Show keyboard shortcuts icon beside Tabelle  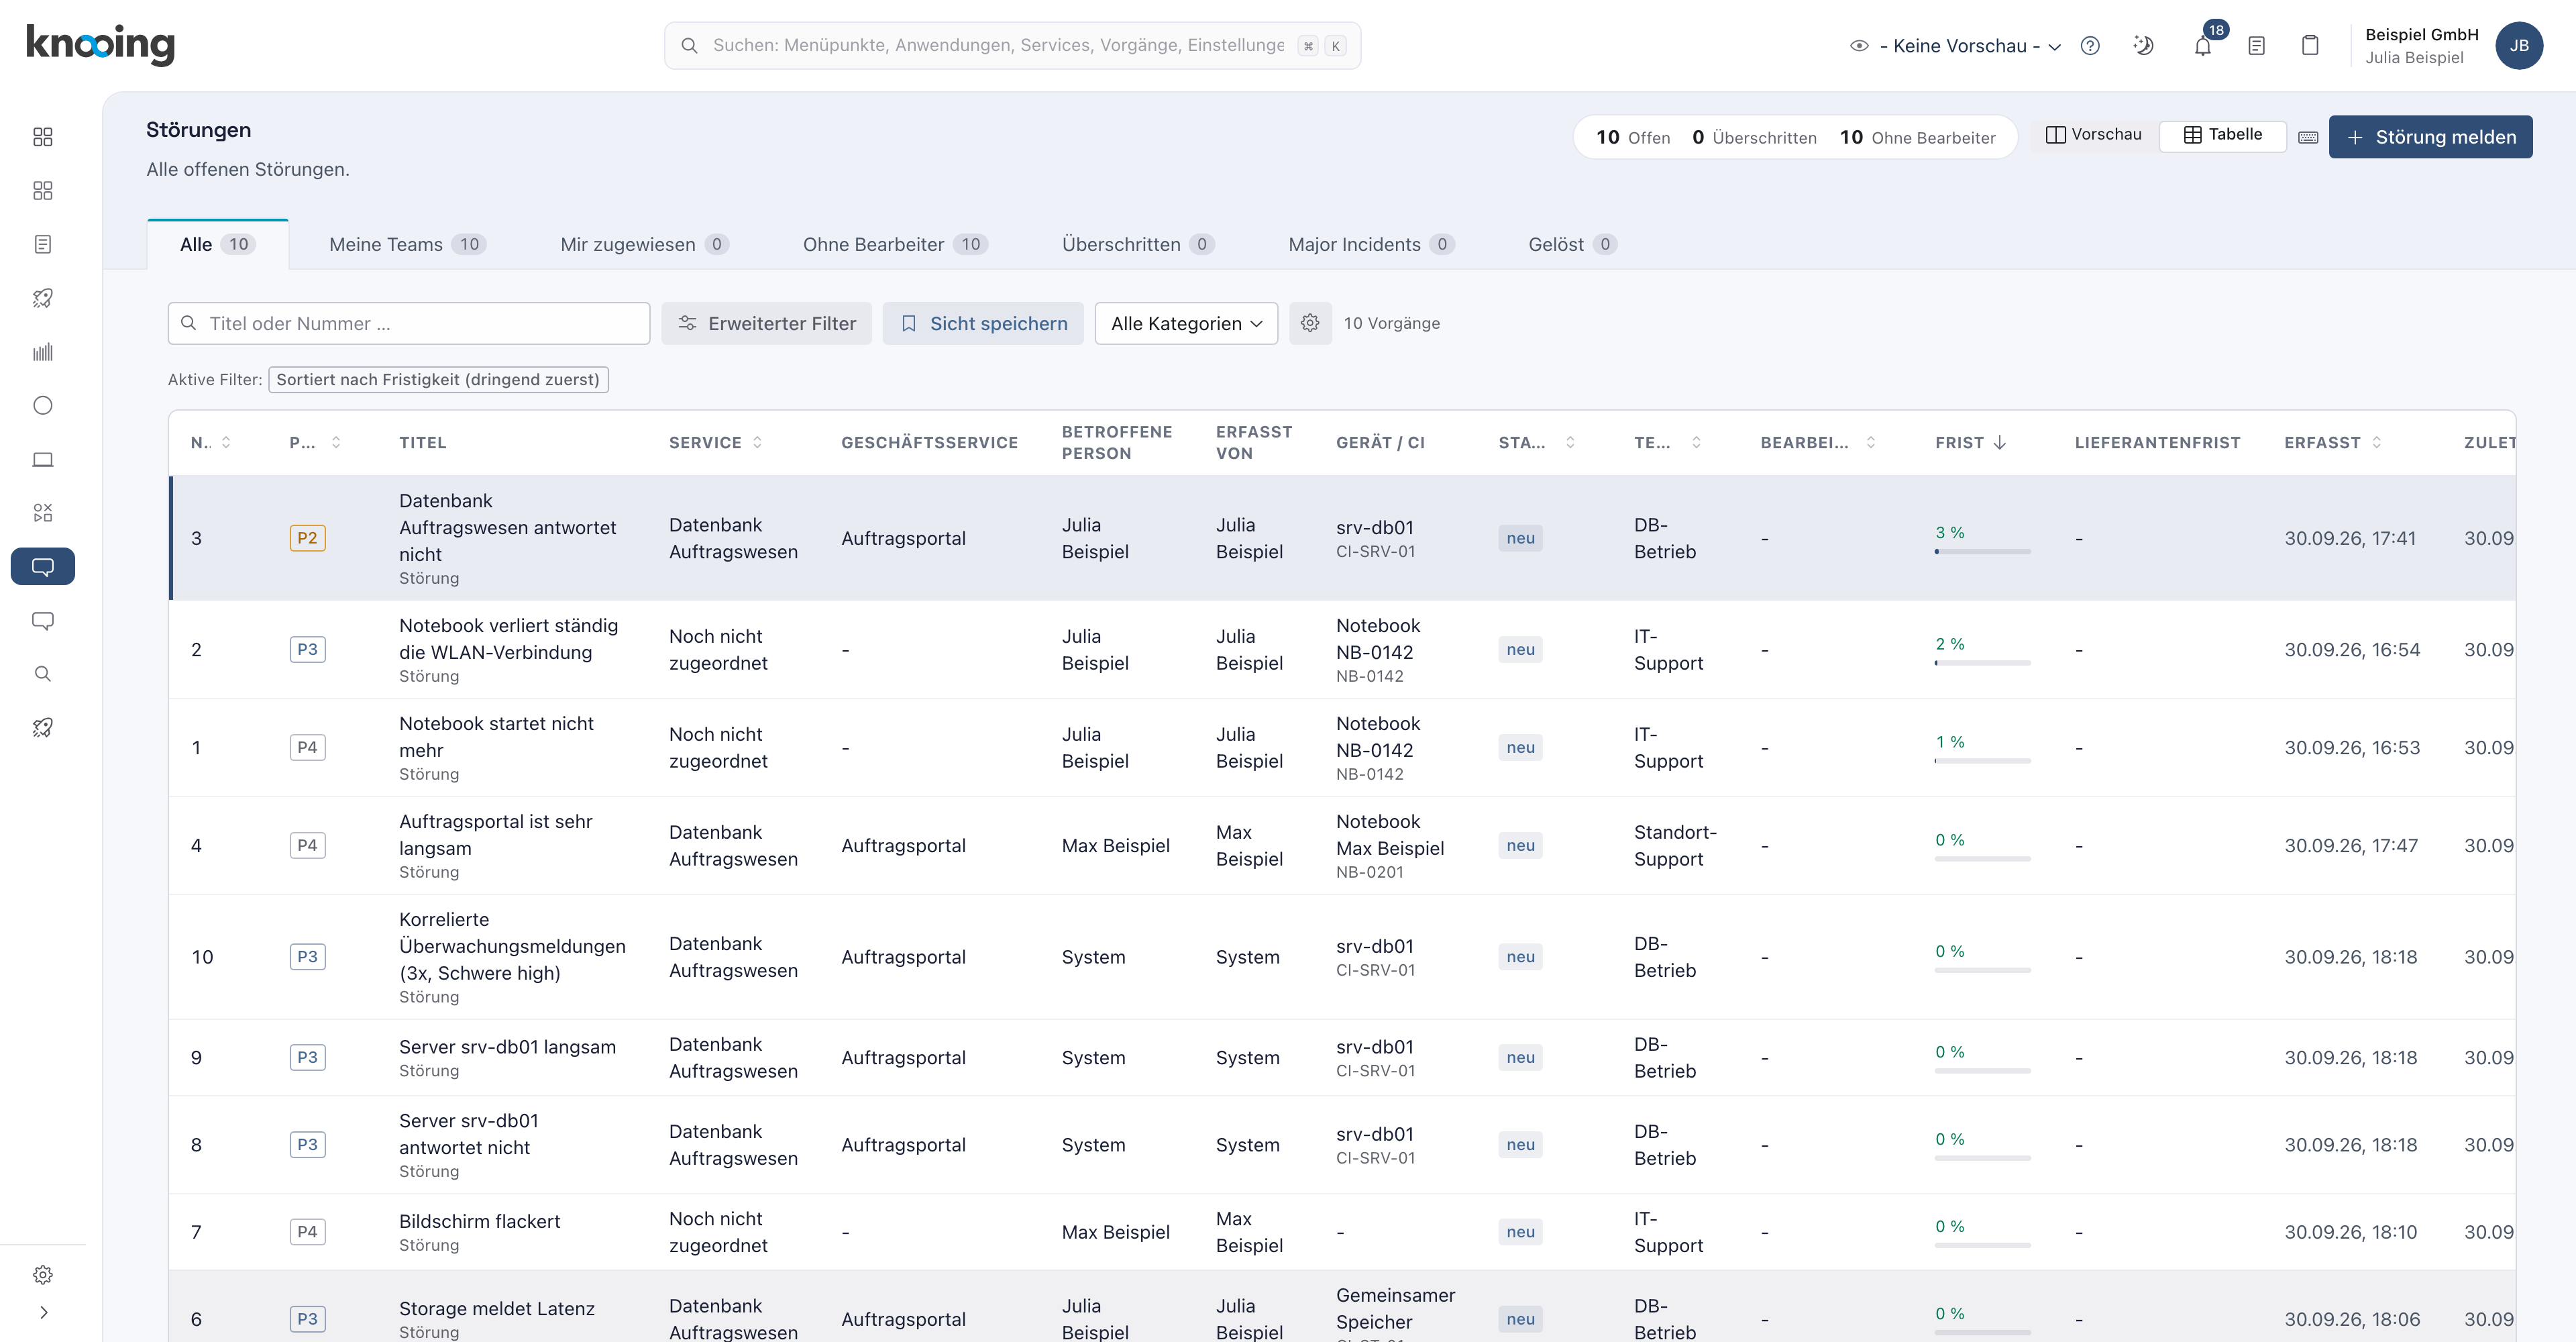[x=2308, y=137]
